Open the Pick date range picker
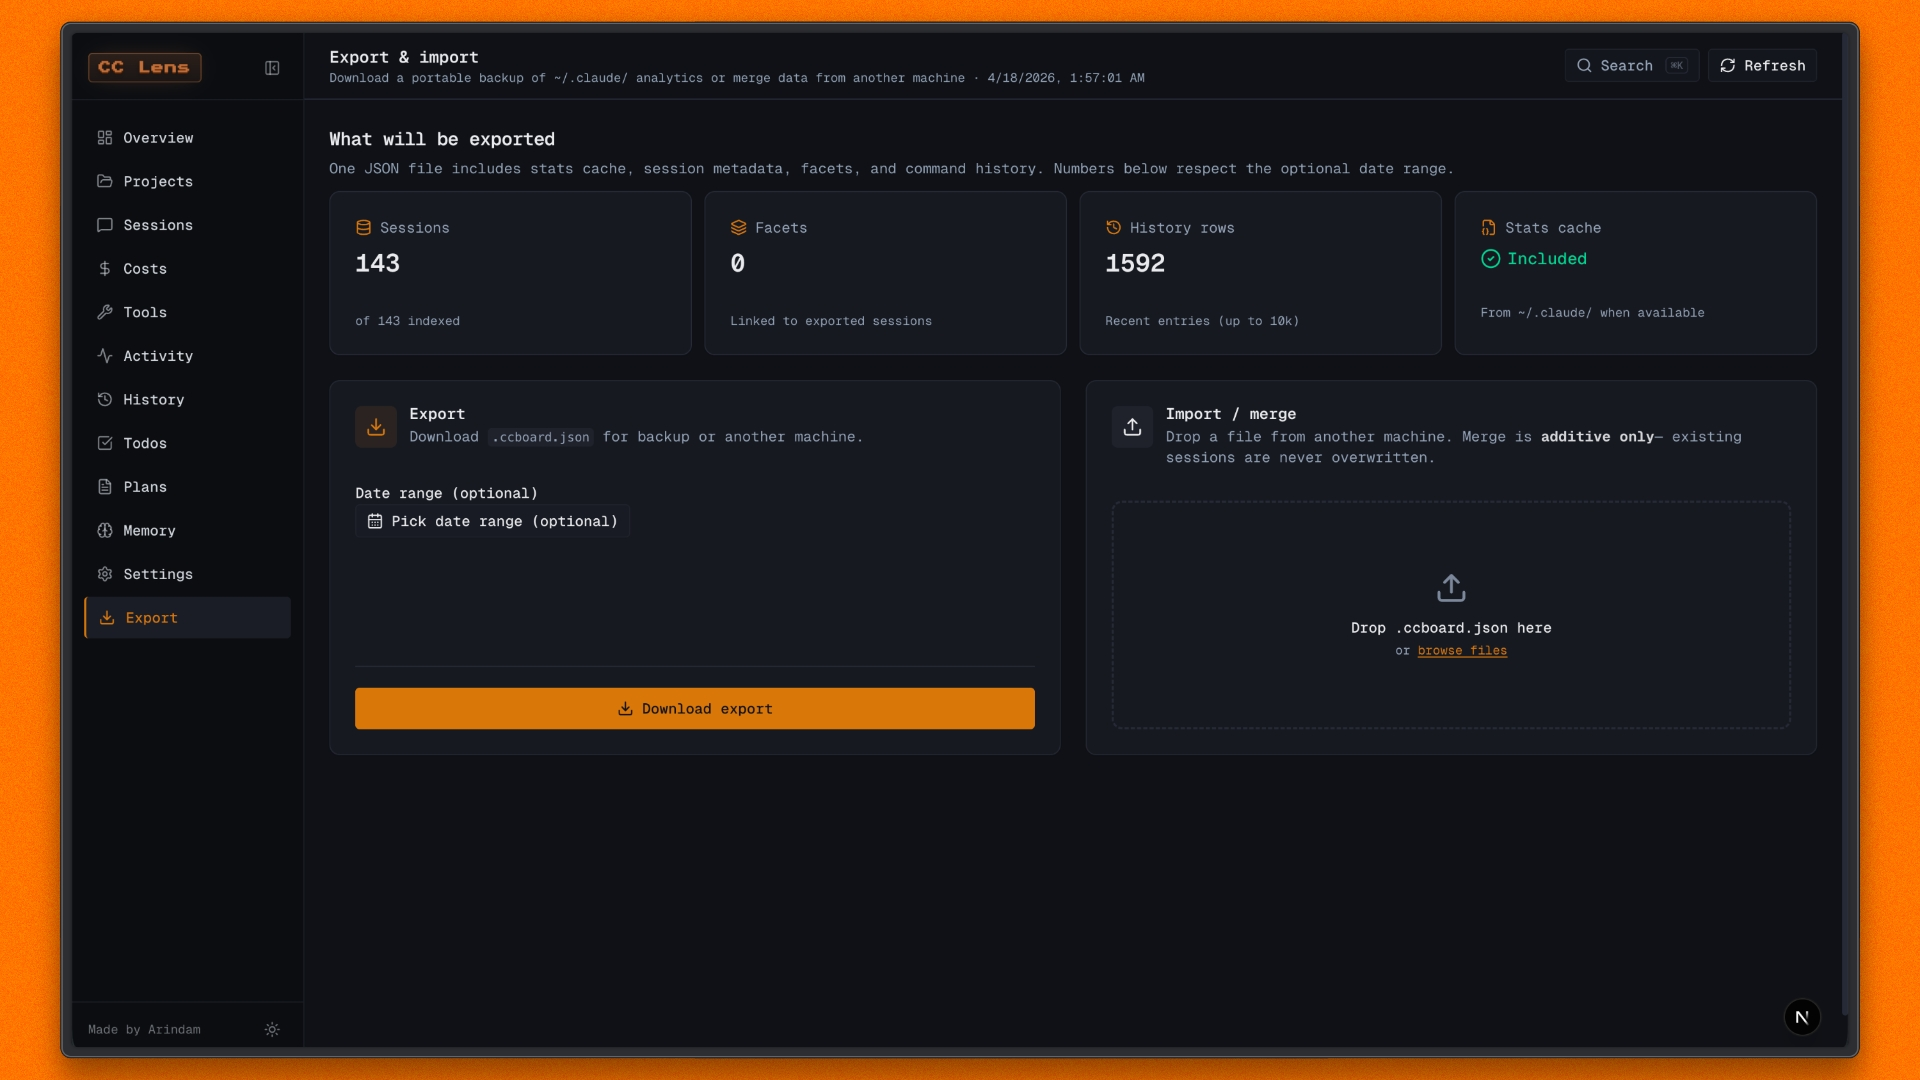Image resolution: width=1920 pixels, height=1080 pixels. click(493, 522)
